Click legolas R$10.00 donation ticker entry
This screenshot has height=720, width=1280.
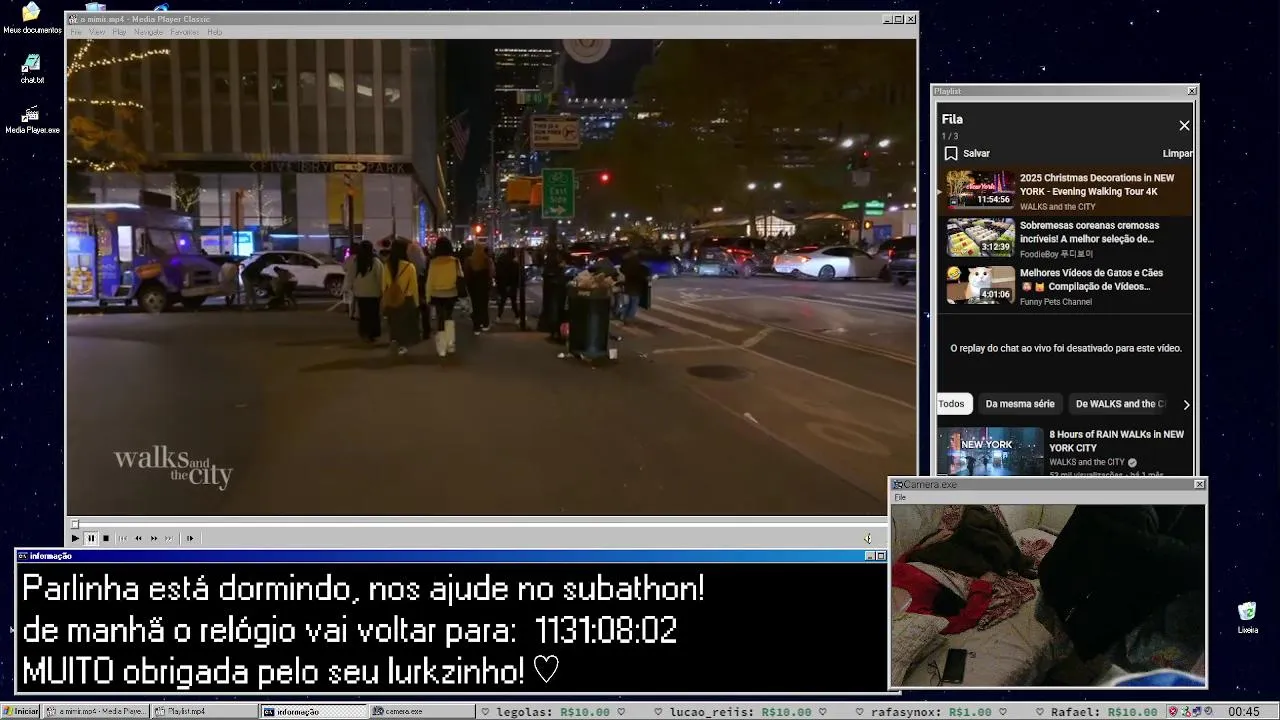click(x=554, y=712)
